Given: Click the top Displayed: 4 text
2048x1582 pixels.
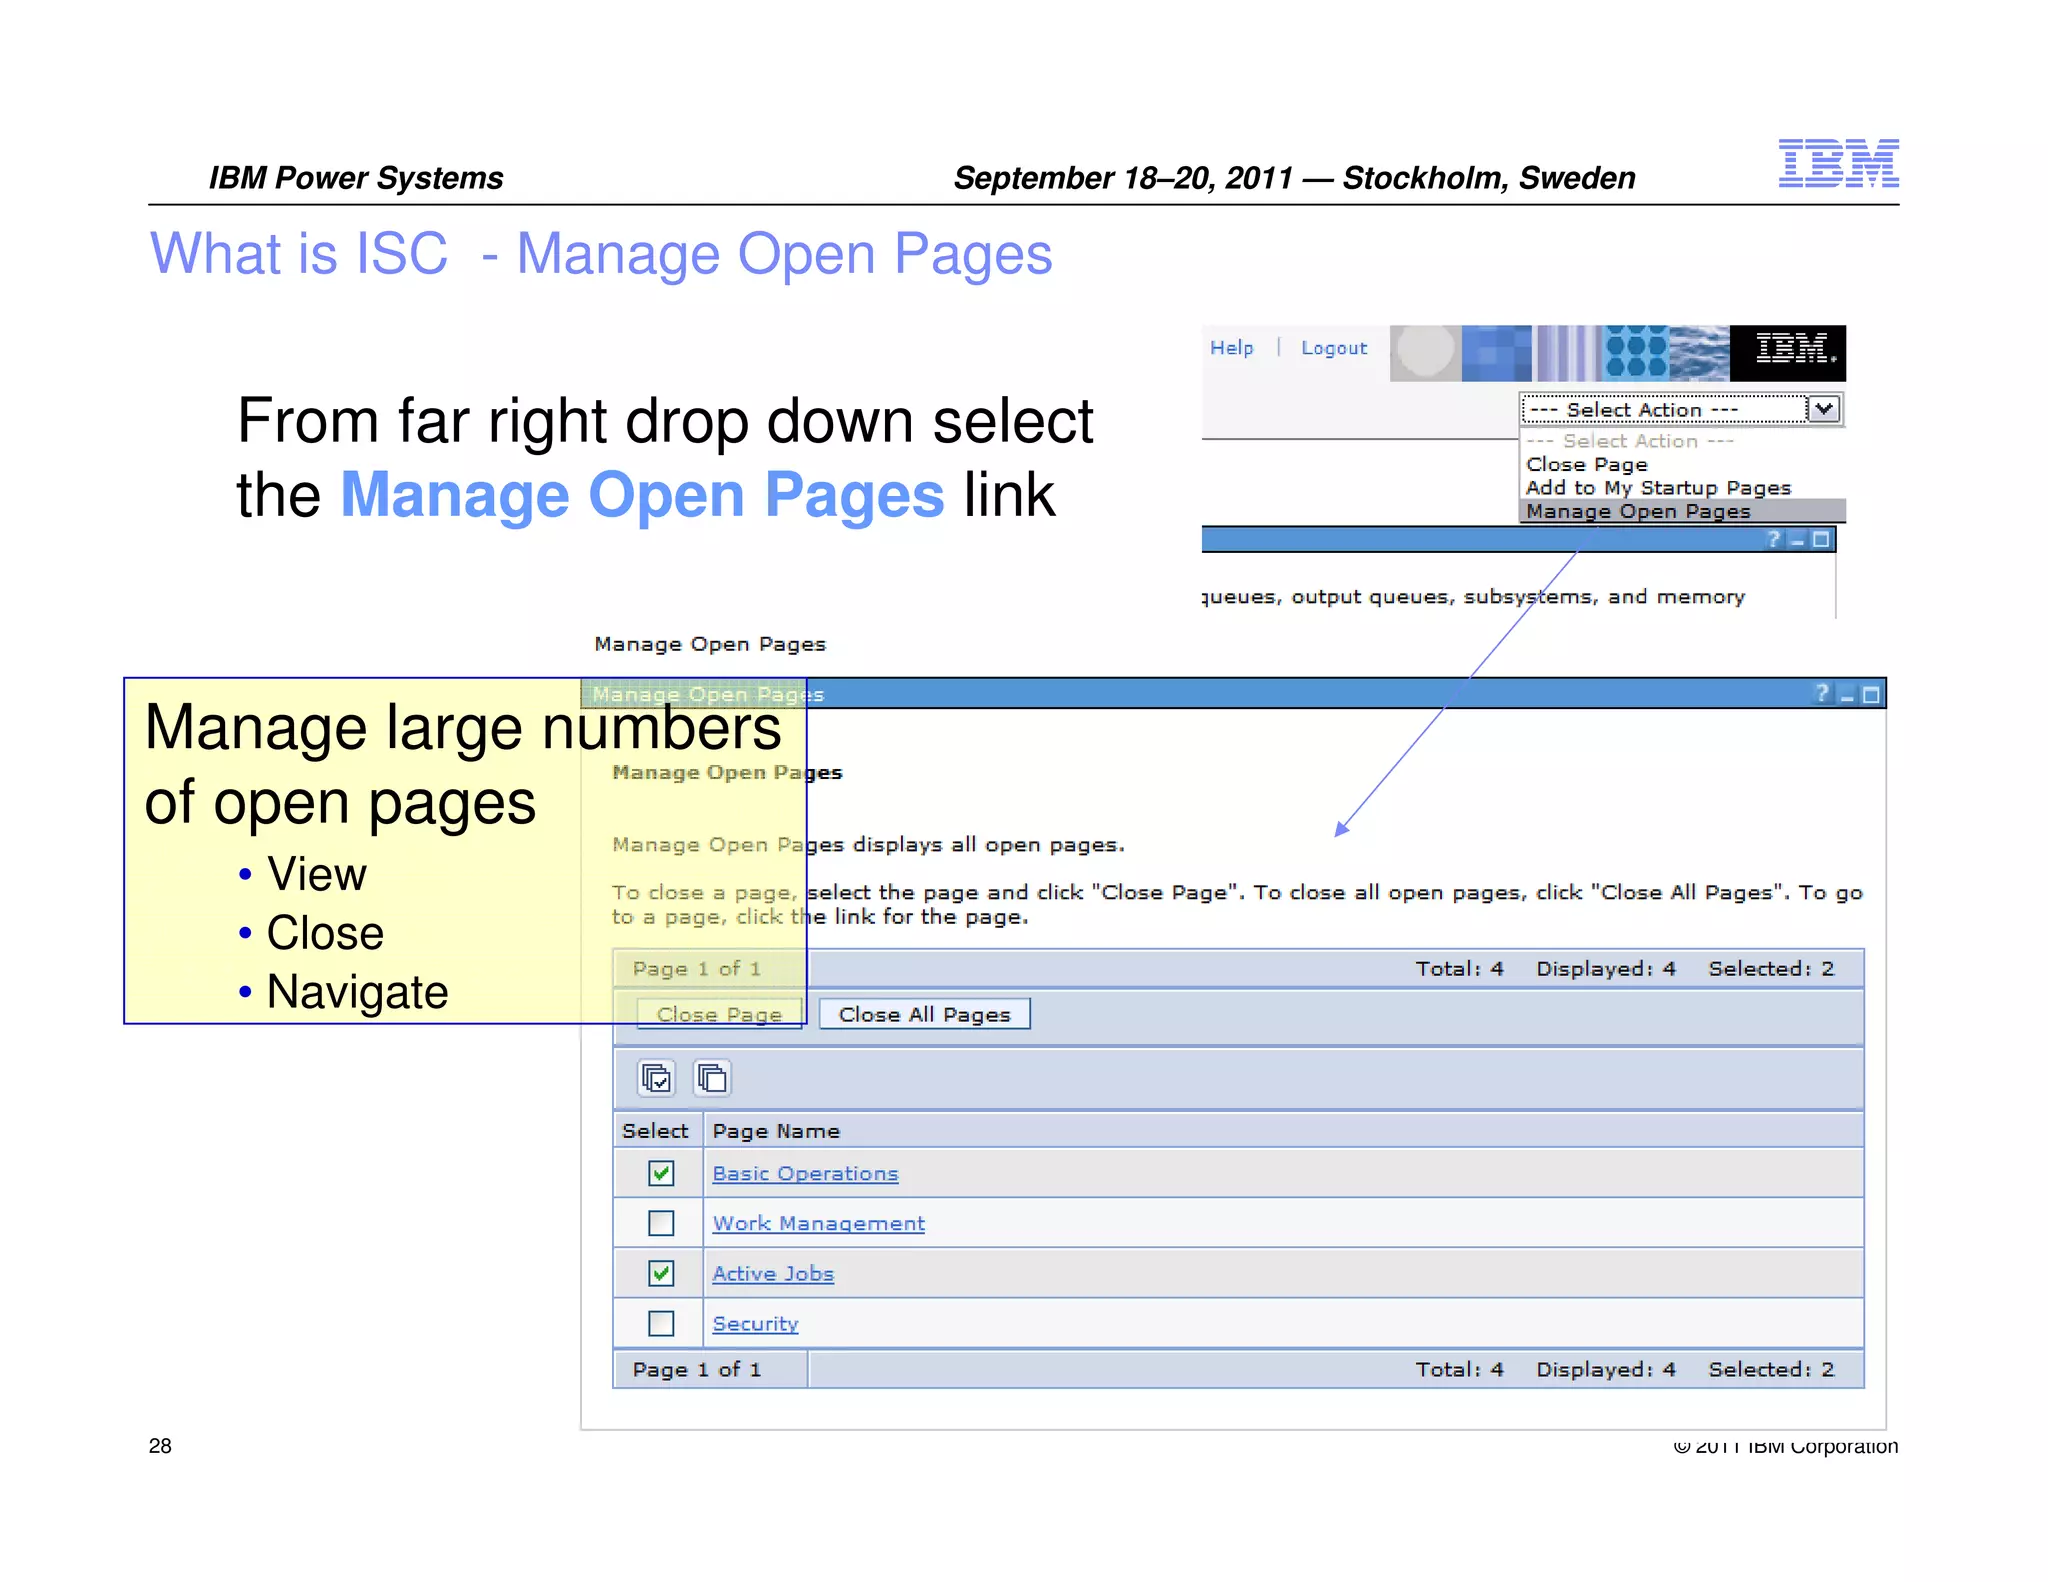Looking at the screenshot, I should coord(1606,968).
